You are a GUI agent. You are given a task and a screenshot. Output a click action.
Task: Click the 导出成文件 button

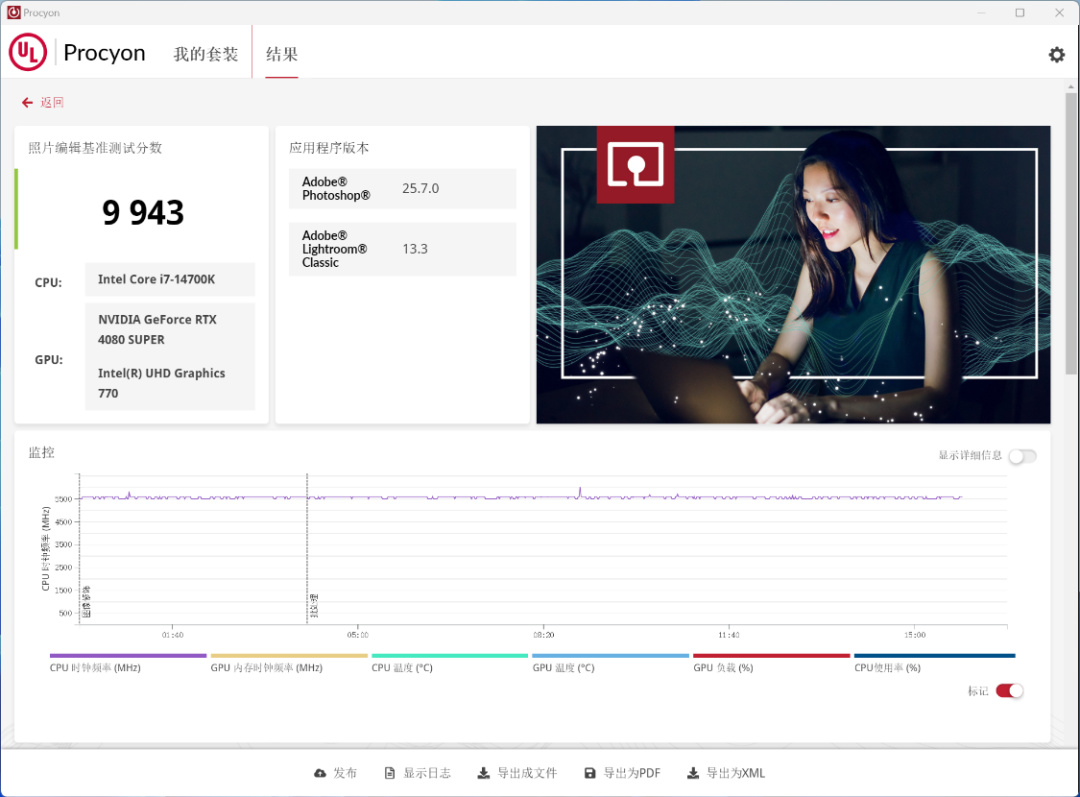pos(517,773)
